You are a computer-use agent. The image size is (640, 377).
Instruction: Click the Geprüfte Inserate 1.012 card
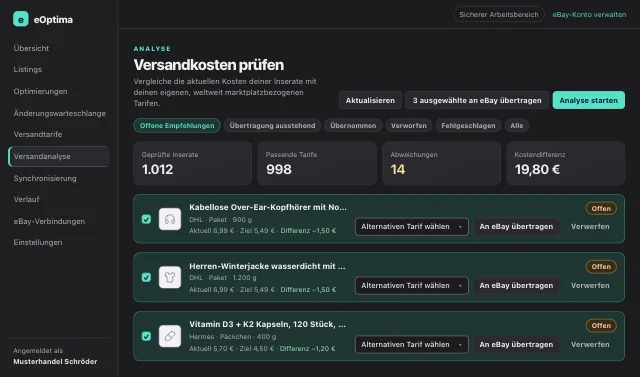coord(193,163)
